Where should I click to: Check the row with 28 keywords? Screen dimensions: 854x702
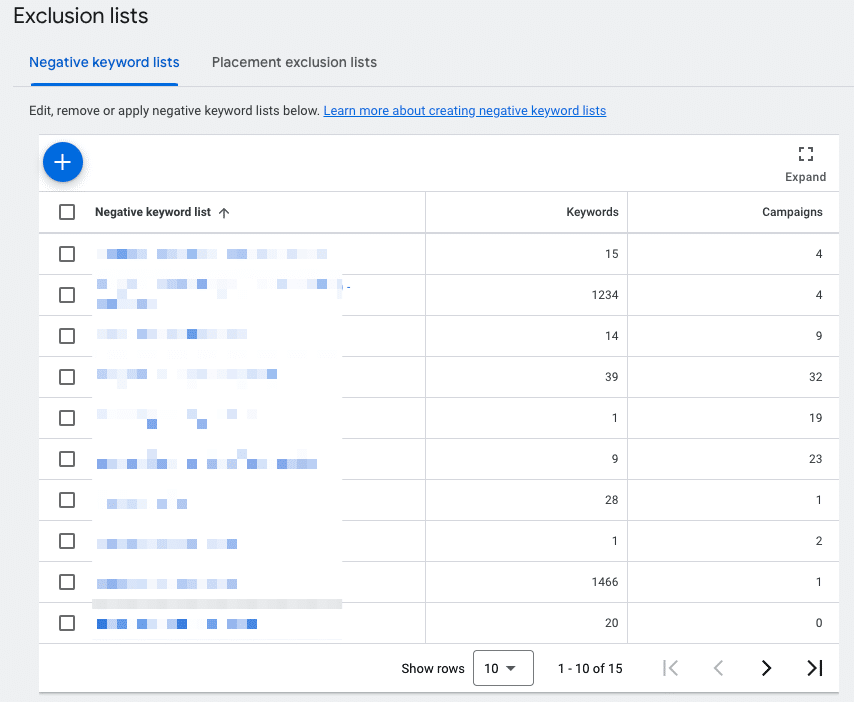pyautogui.click(x=67, y=500)
